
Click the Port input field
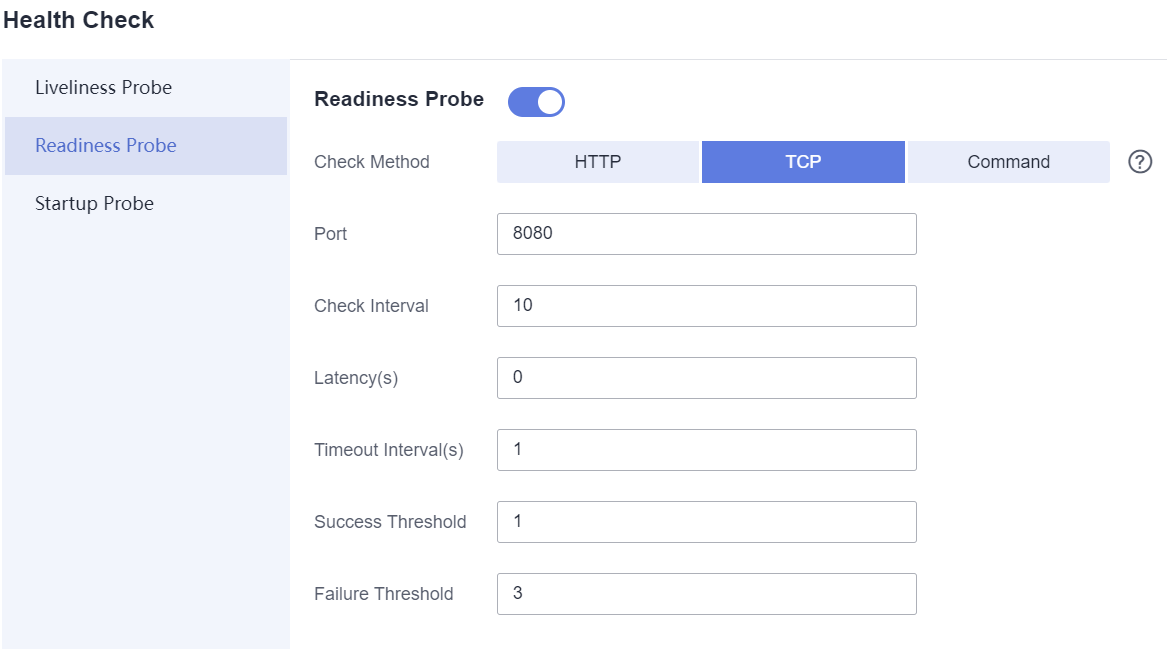[x=706, y=234]
